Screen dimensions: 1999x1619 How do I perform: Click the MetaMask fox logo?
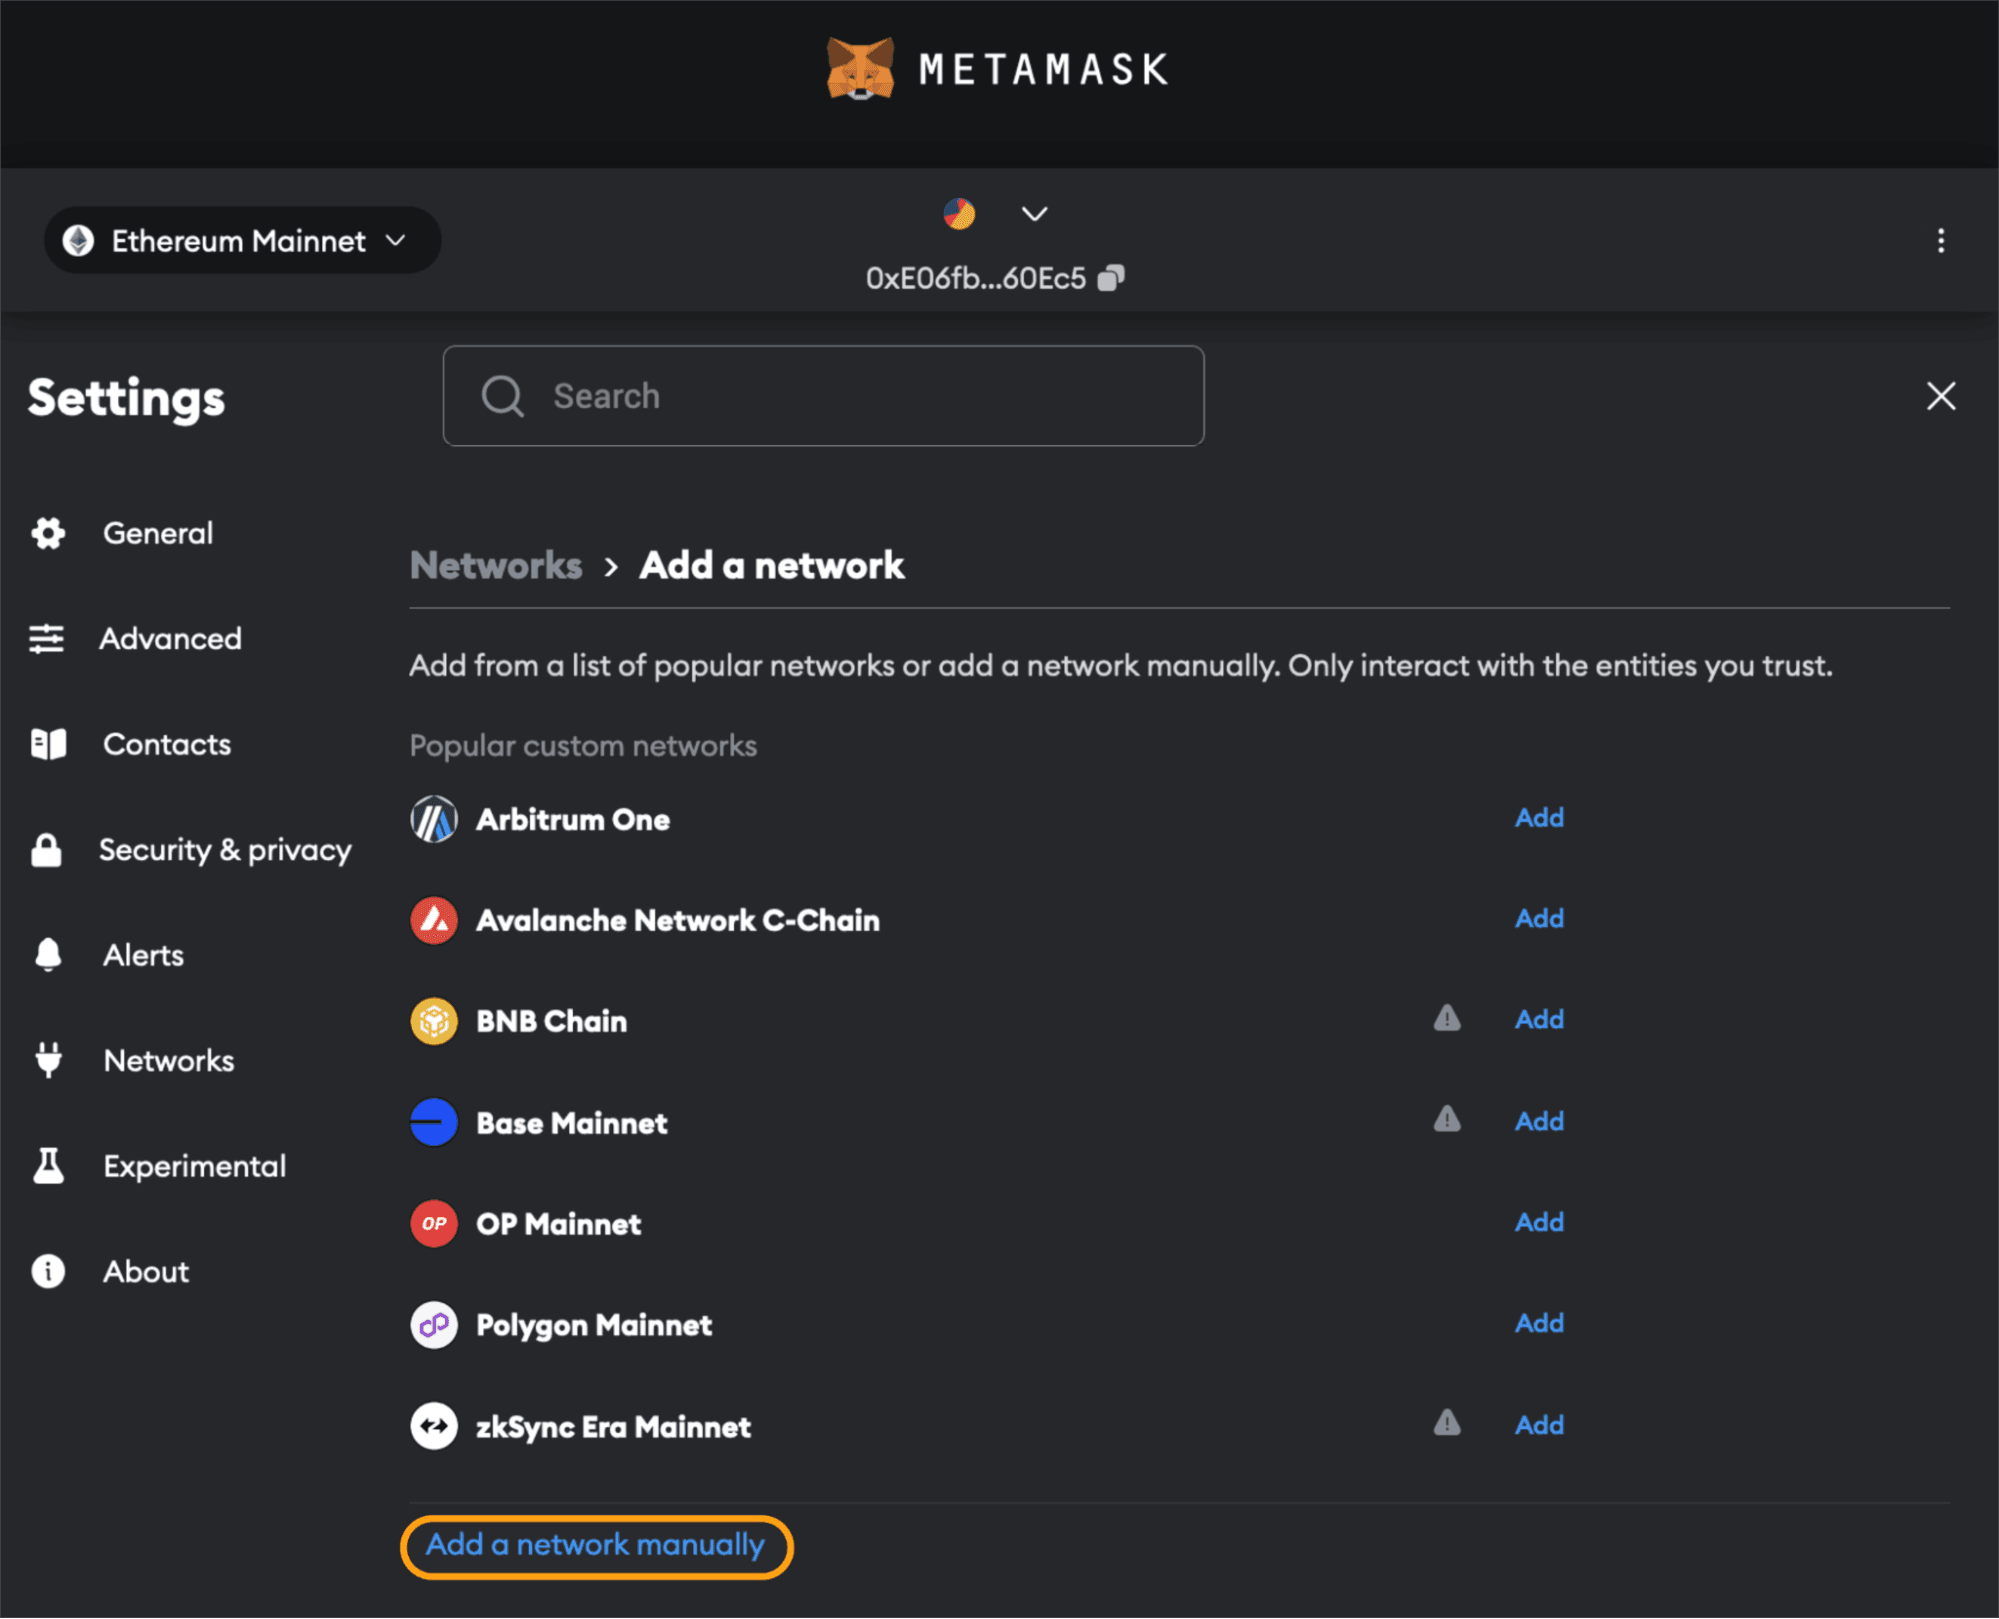(x=860, y=68)
